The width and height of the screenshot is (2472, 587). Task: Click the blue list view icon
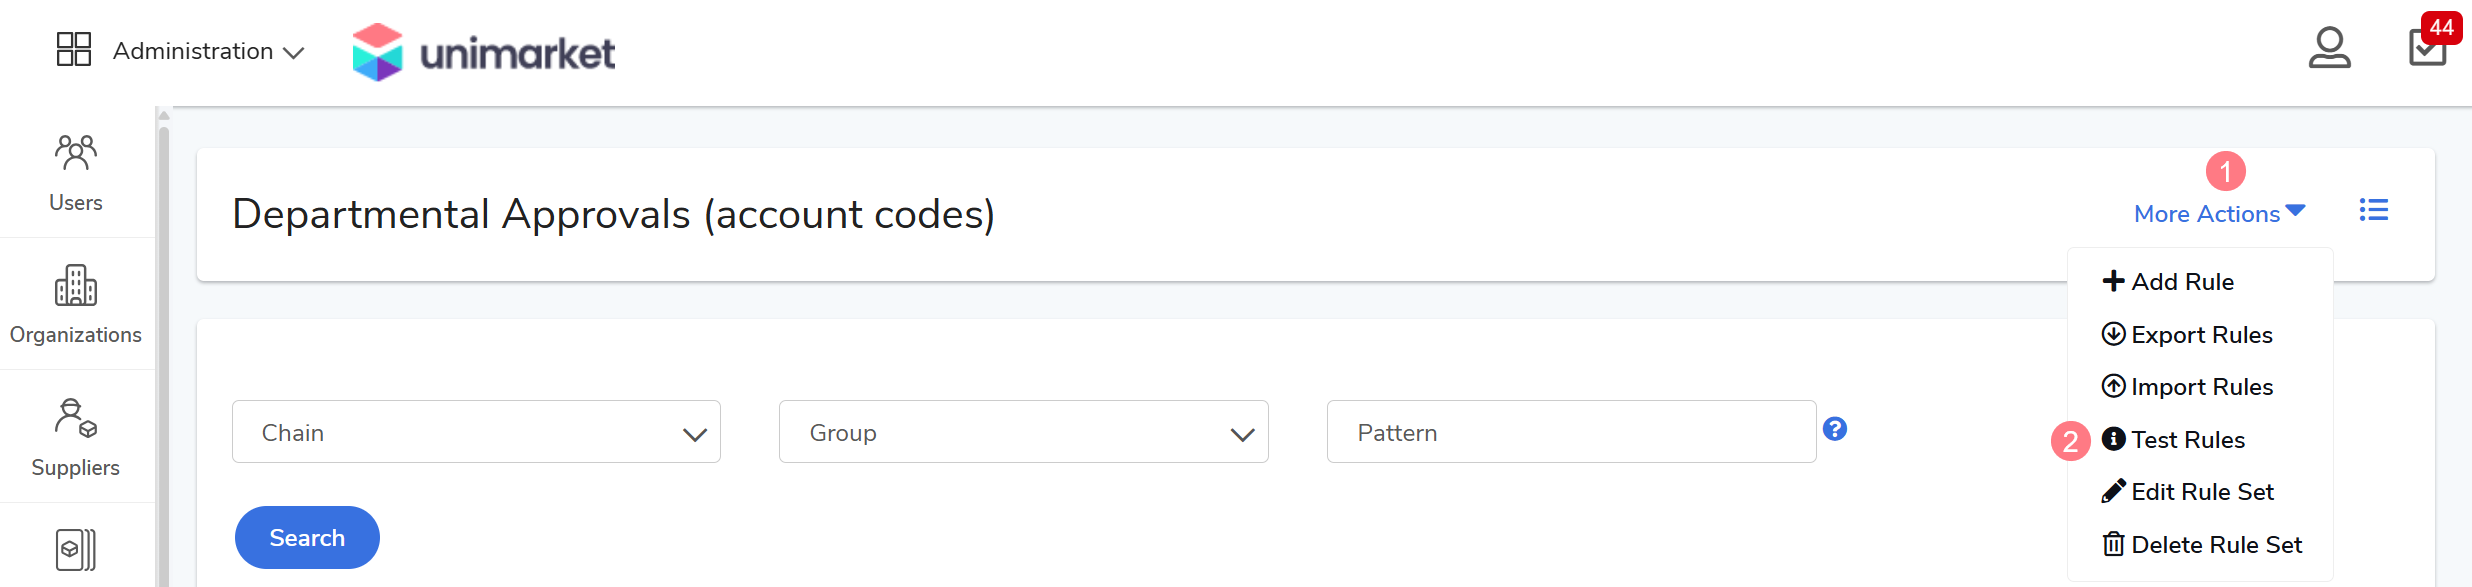[x=2373, y=210]
